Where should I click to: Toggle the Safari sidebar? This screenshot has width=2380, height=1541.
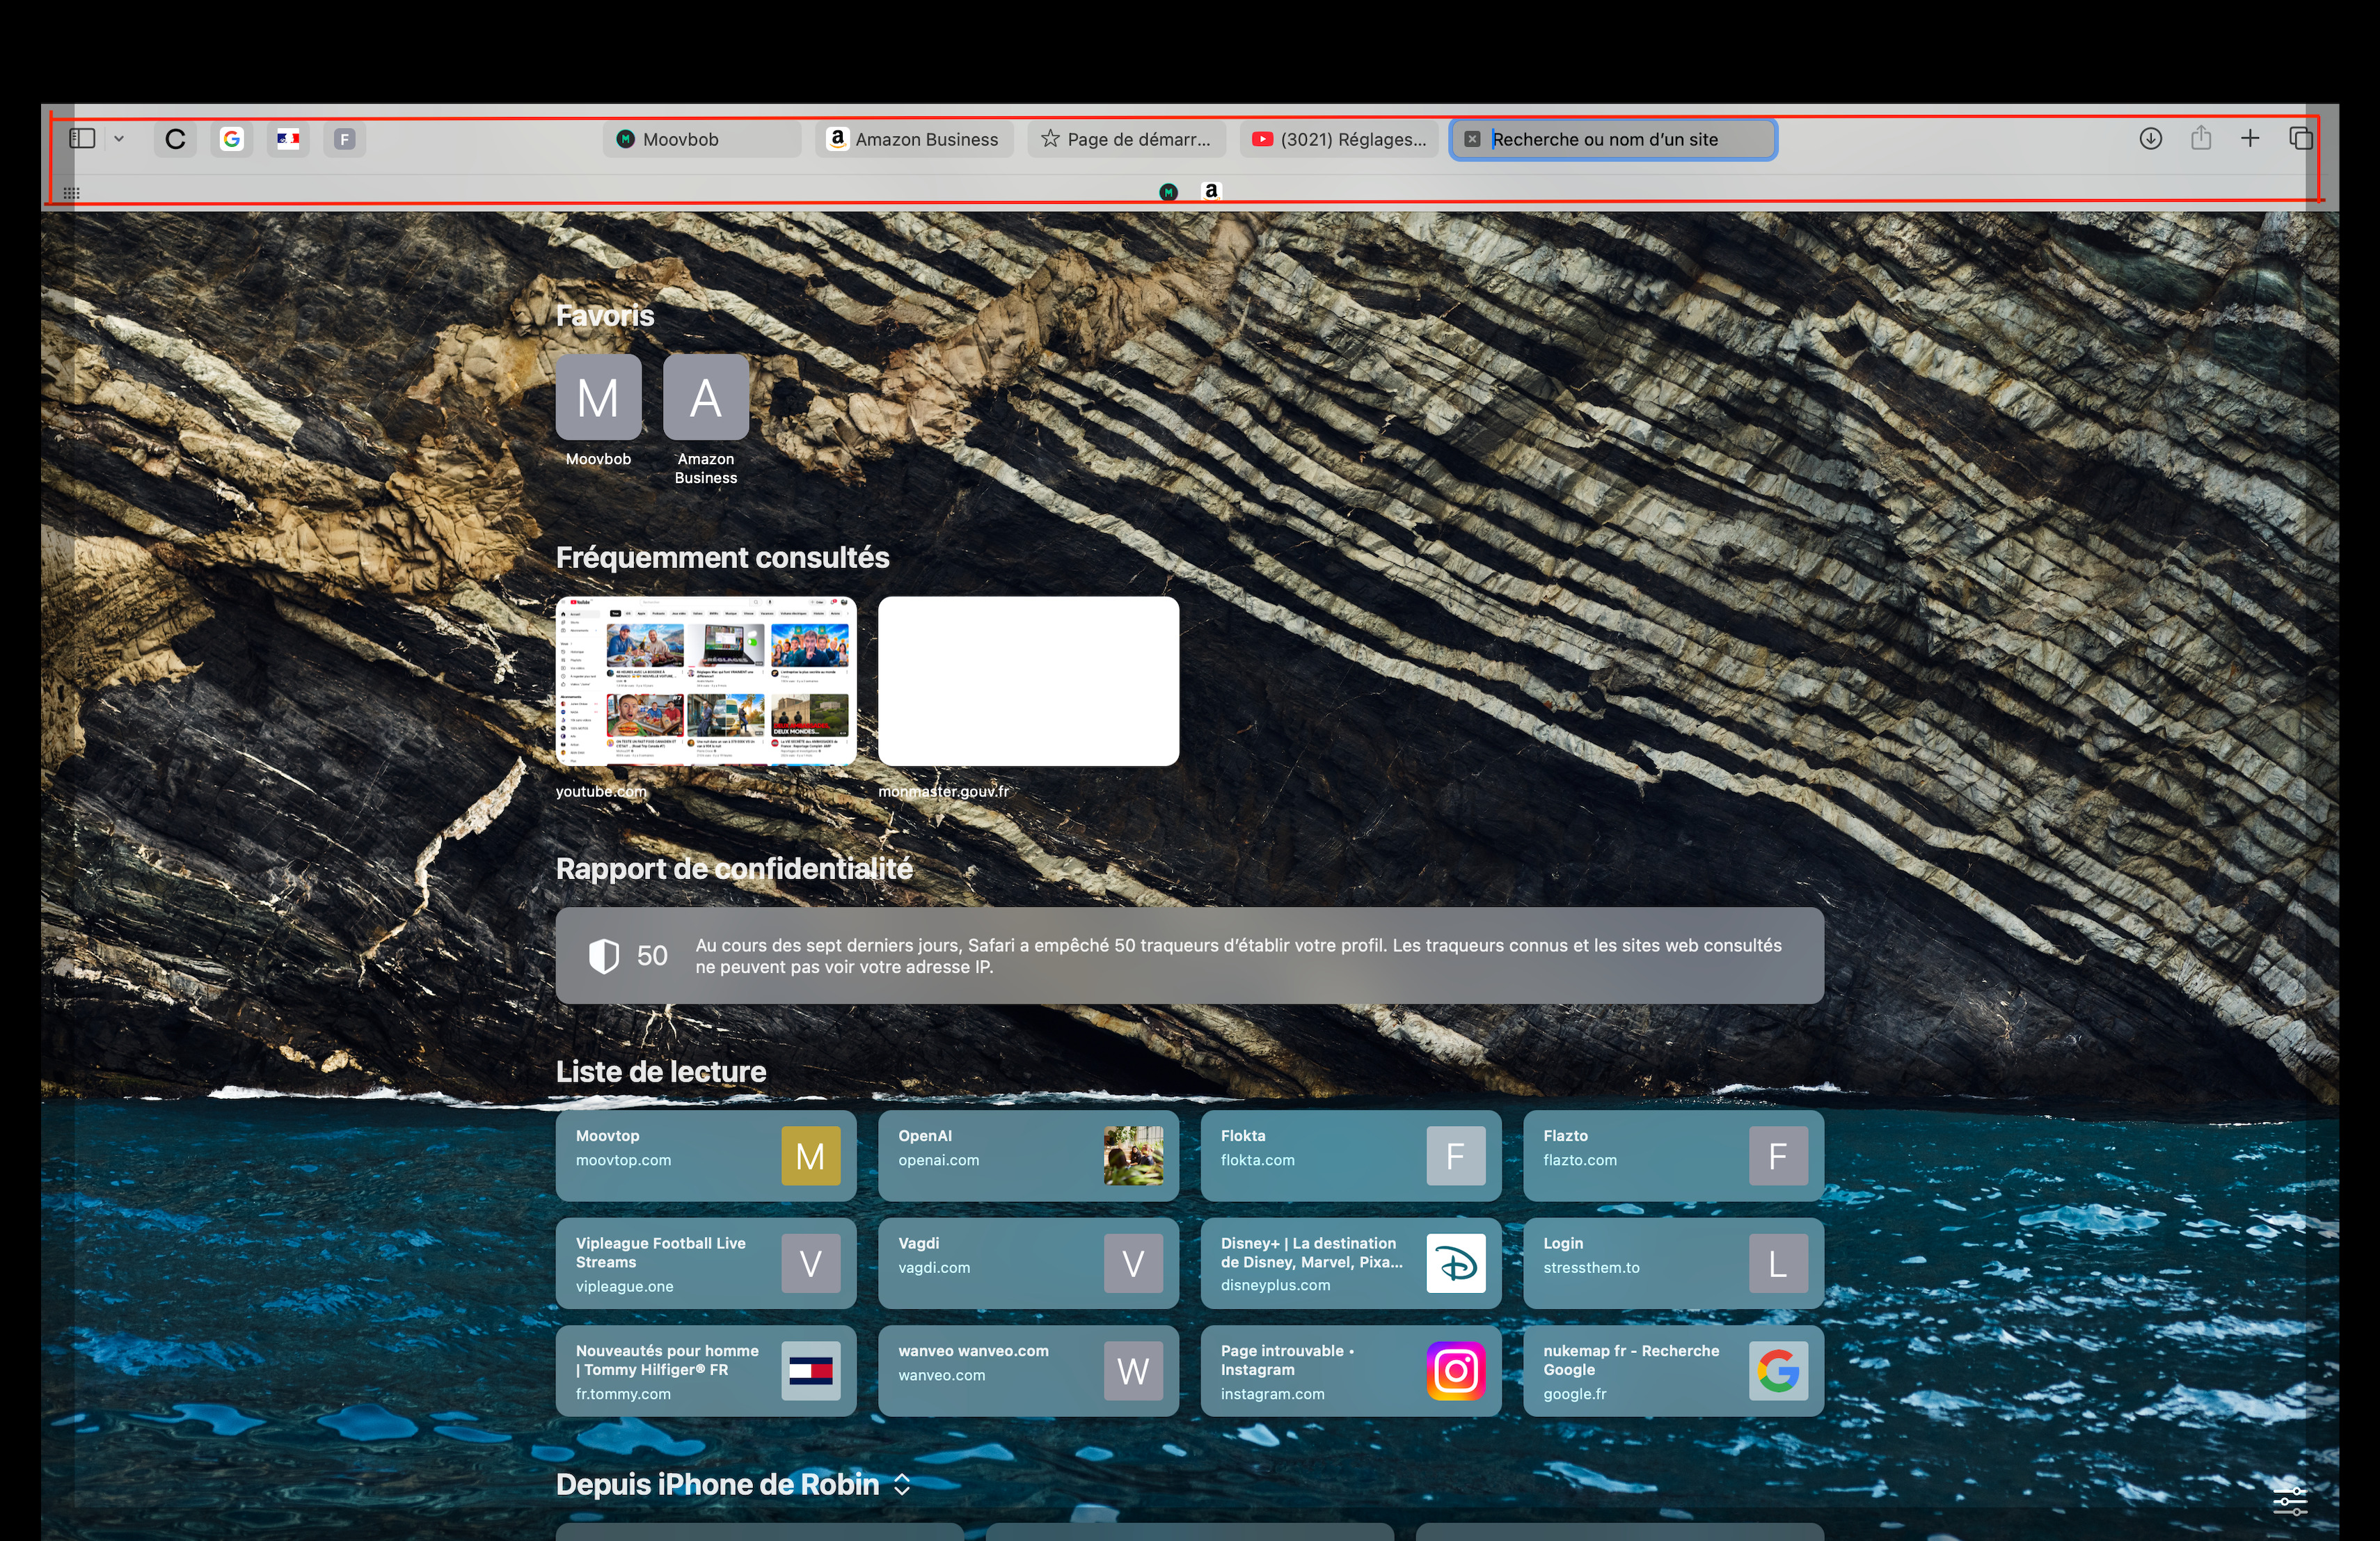pos(82,139)
